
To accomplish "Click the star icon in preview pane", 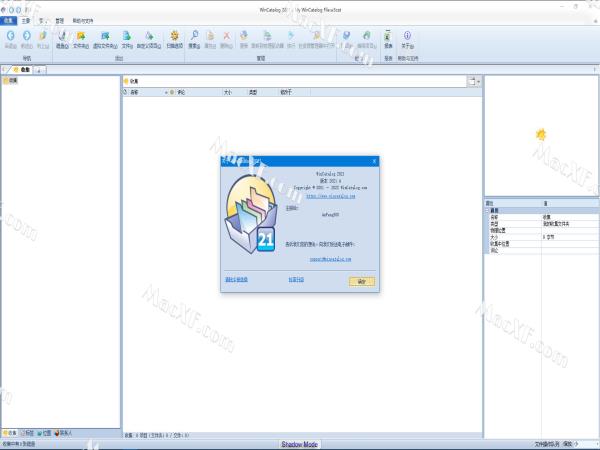I will pyautogui.click(x=541, y=135).
